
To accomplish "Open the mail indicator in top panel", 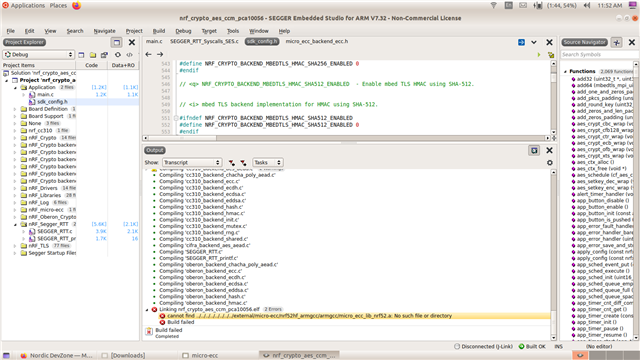I will 523,5.
